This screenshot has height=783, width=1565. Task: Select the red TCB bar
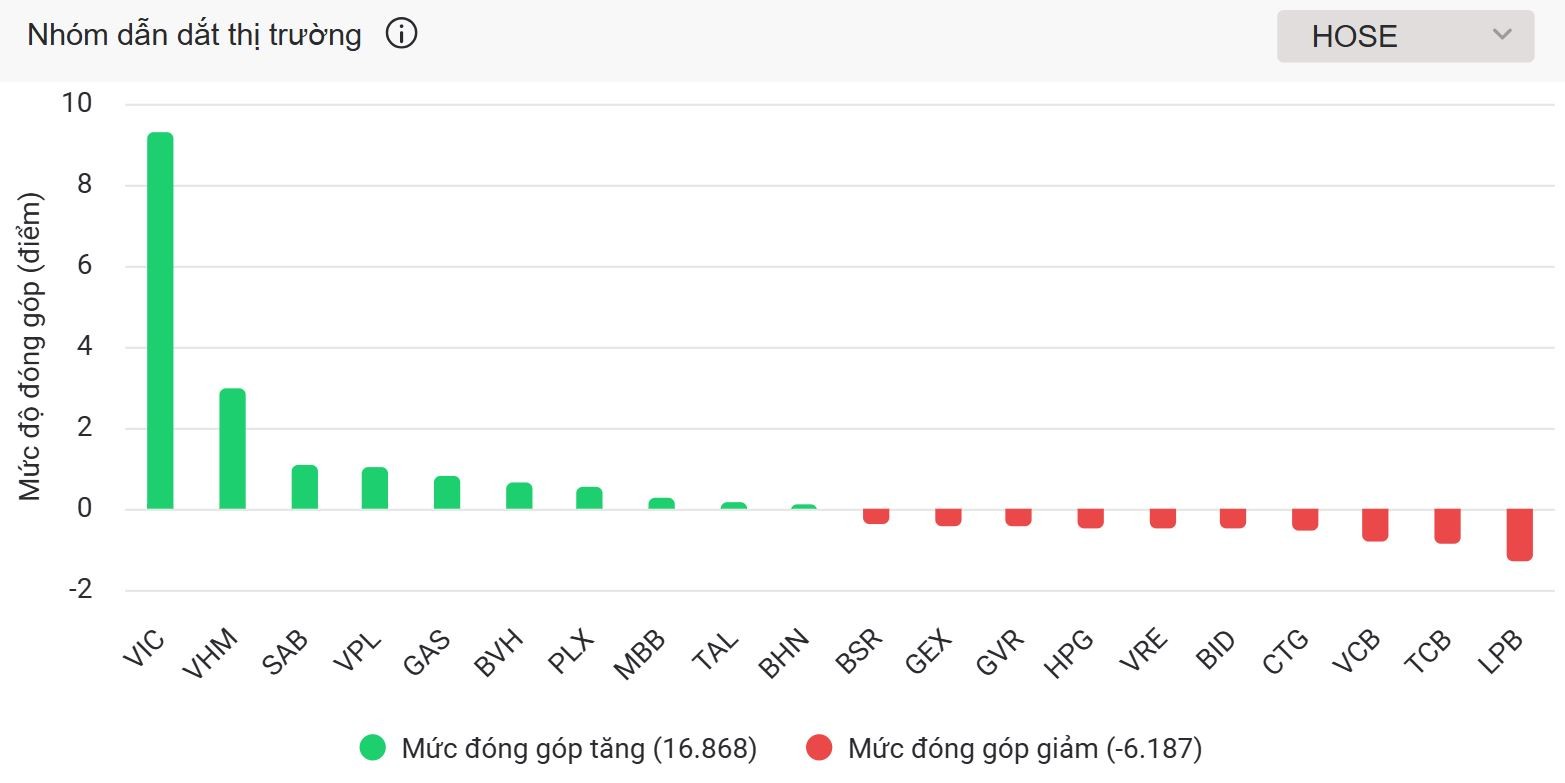(x=1447, y=526)
